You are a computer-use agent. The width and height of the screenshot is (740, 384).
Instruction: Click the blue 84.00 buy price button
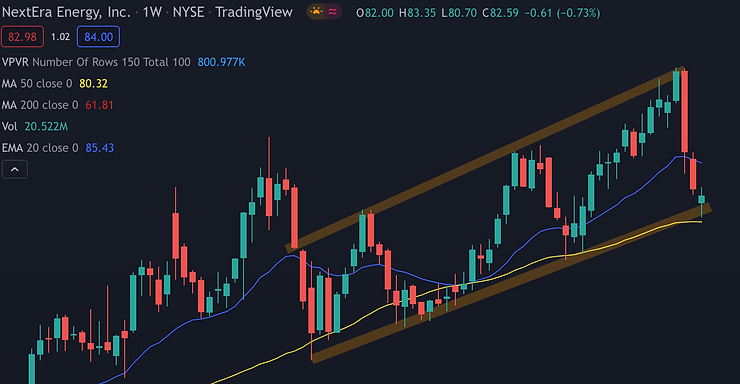coord(99,37)
